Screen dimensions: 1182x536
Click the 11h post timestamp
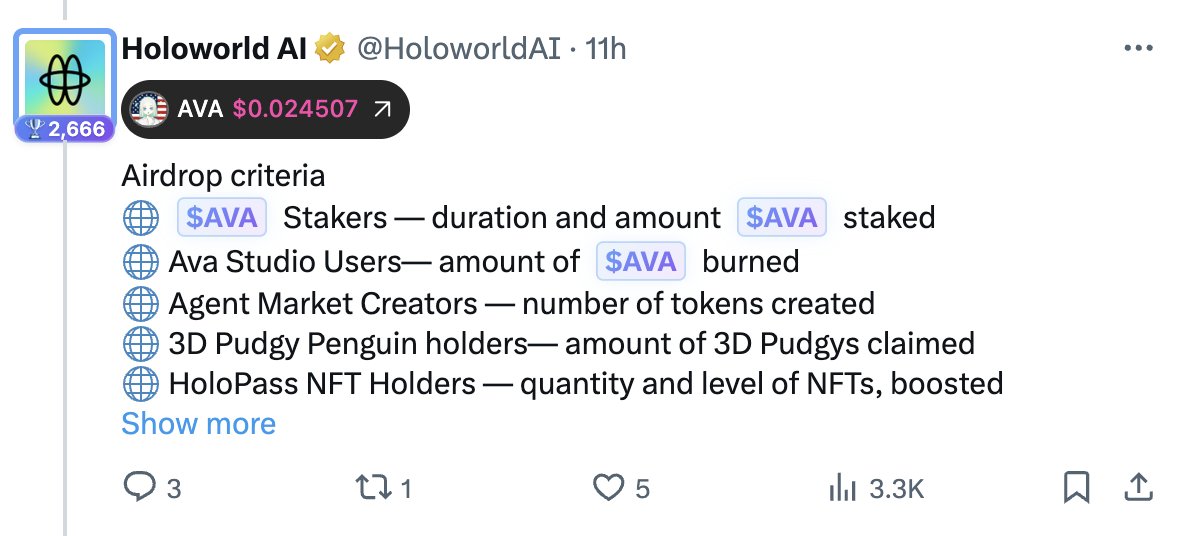point(605,49)
